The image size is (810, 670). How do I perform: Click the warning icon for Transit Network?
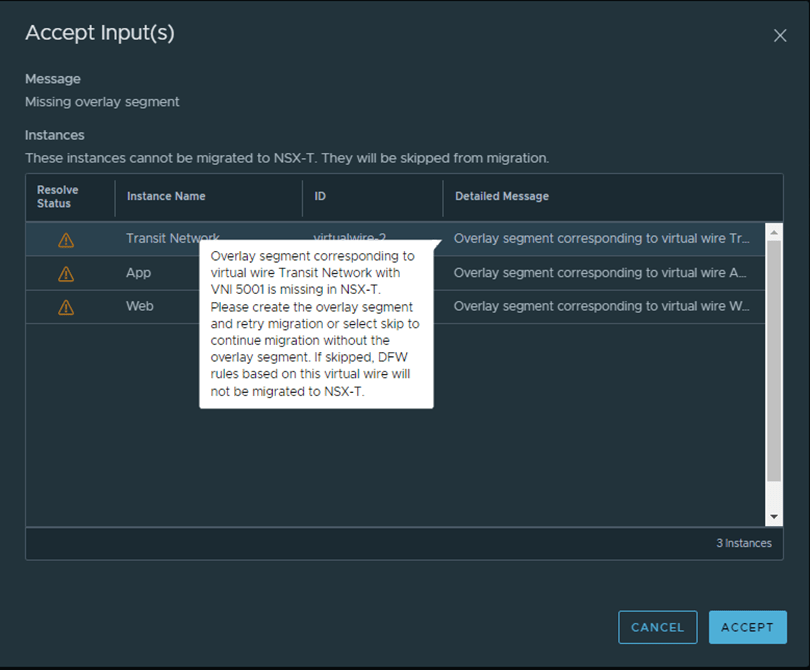click(x=66, y=240)
